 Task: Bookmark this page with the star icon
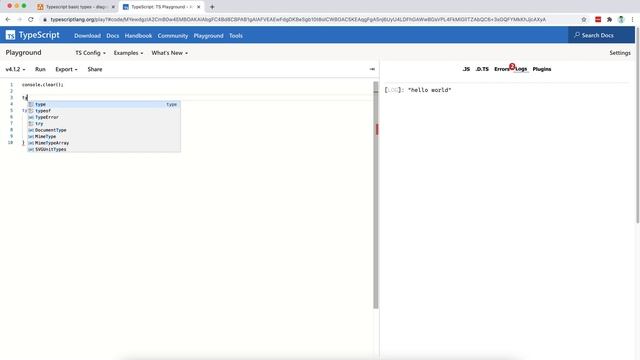pyautogui.click(x=584, y=19)
